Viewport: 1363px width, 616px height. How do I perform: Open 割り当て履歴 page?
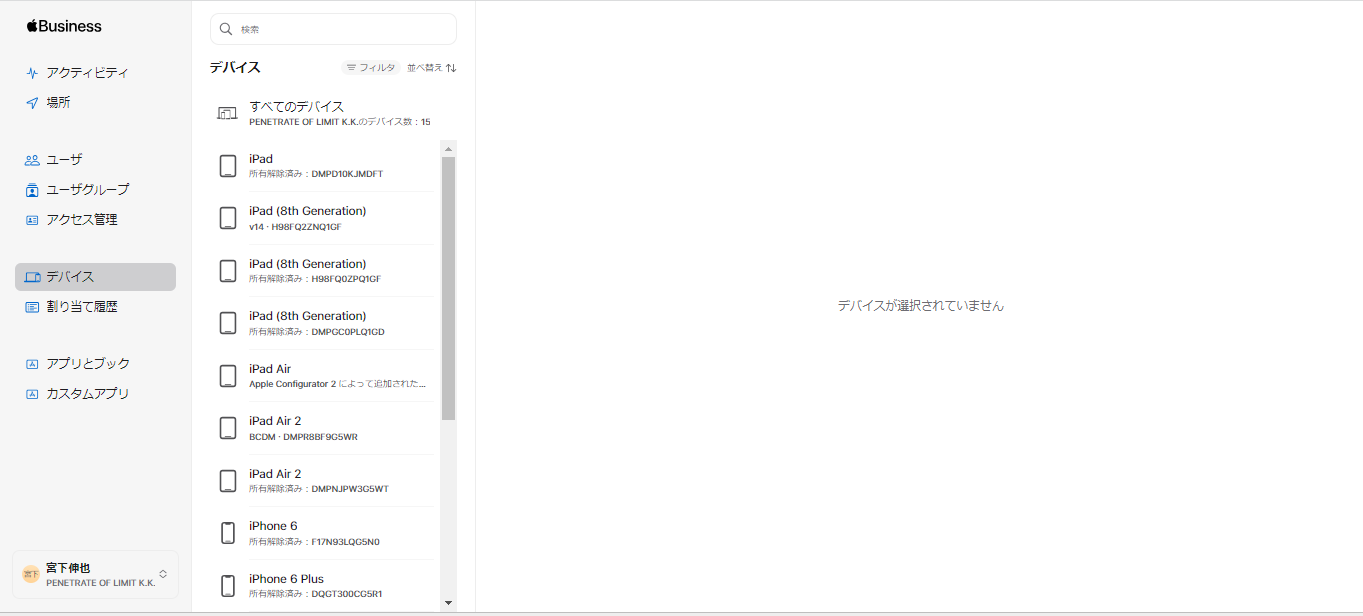pyautogui.click(x=95, y=307)
